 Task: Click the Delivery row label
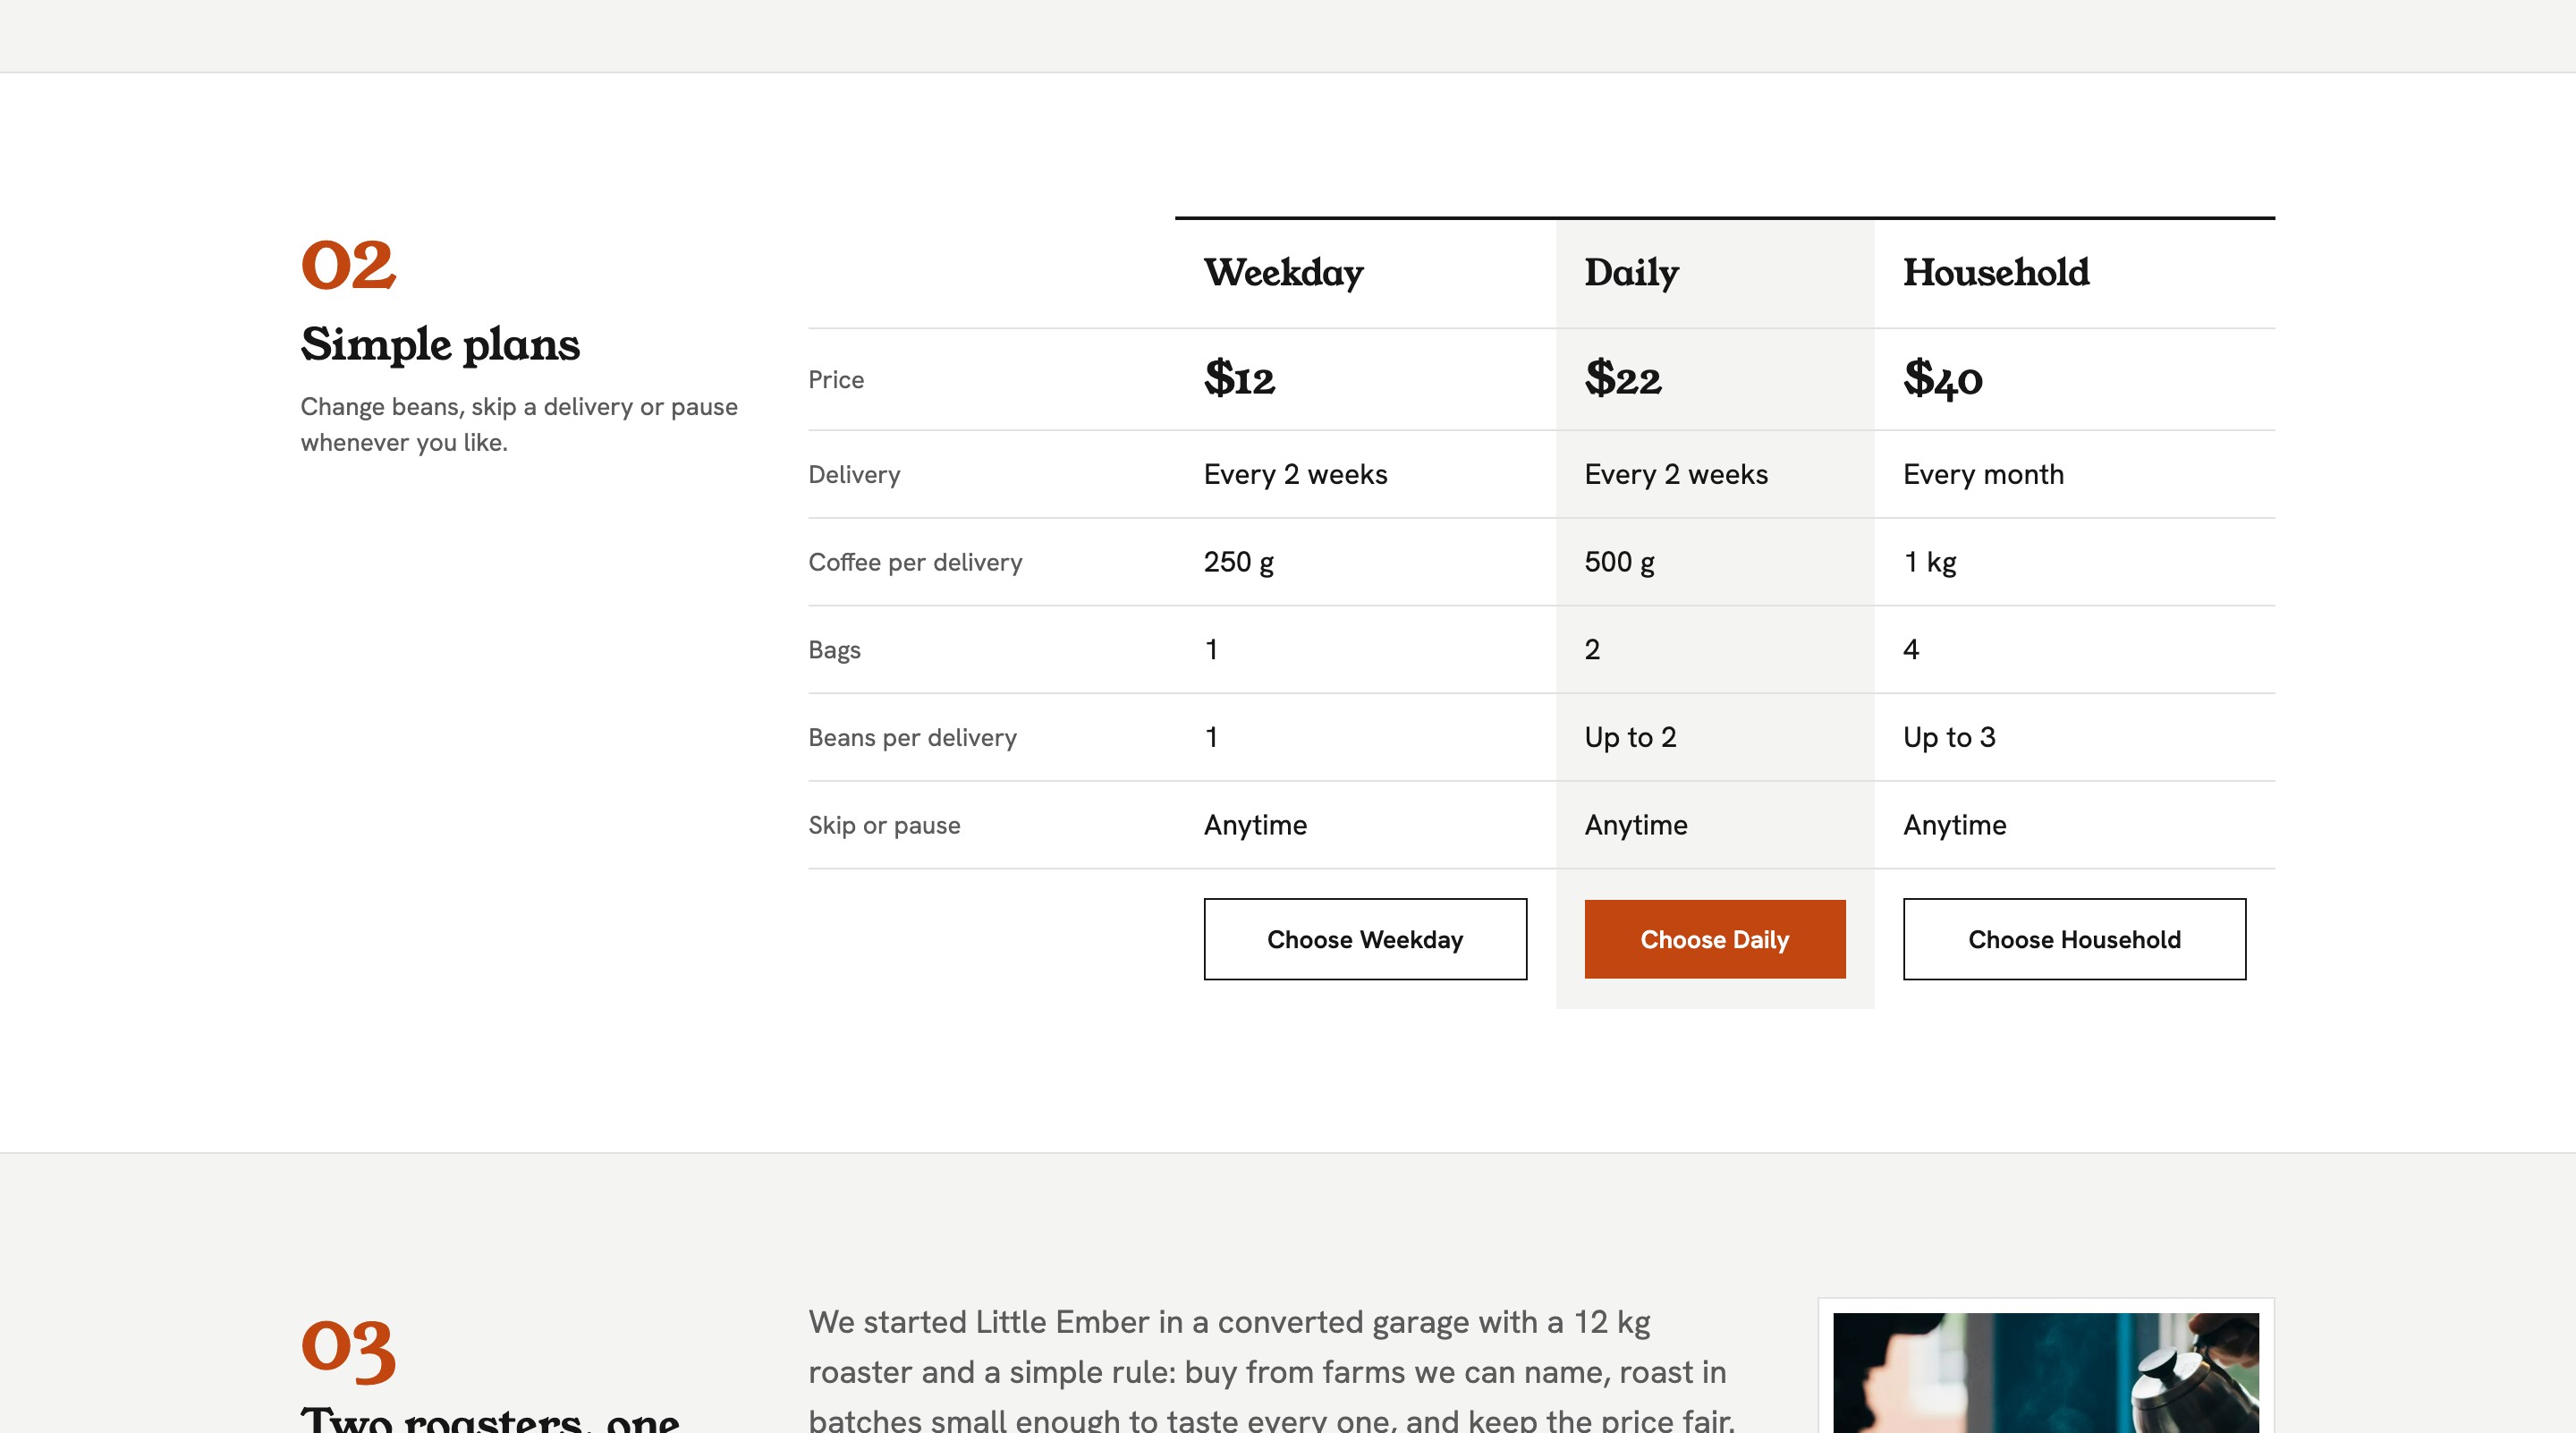tap(854, 475)
